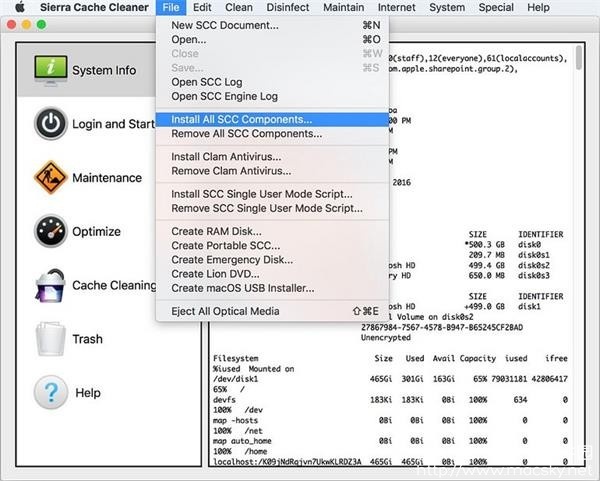Click the Cache Cleaning sidebar label

click(114, 285)
